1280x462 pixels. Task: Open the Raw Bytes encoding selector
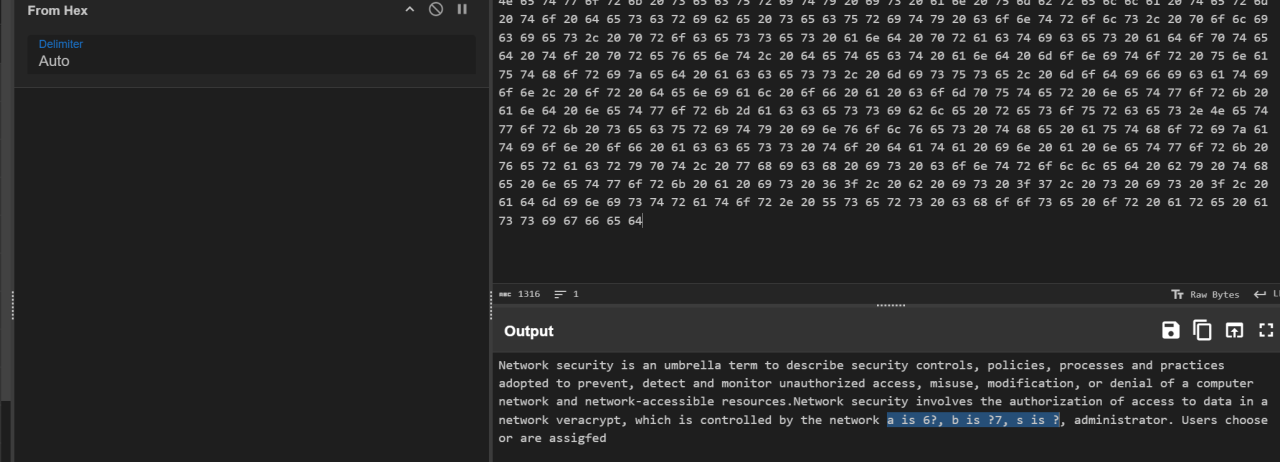click(x=1205, y=294)
